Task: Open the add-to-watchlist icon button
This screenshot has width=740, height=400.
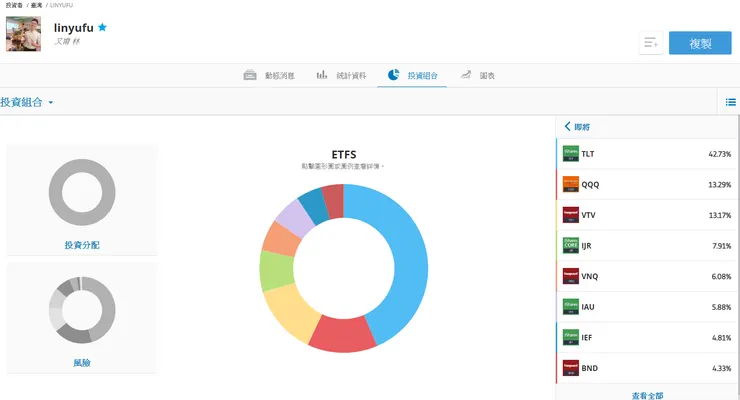Action: pyautogui.click(x=651, y=43)
